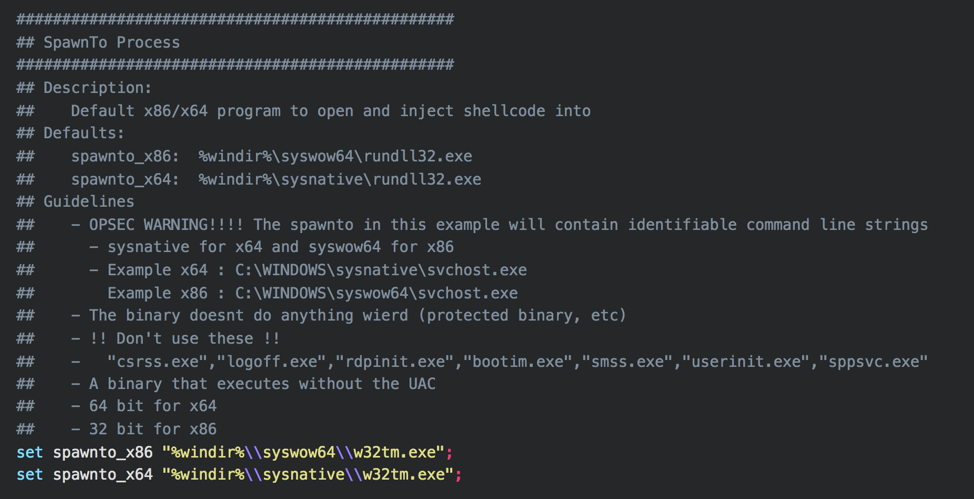
Task: Click the "Description:" comment line
Action: (97, 88)
